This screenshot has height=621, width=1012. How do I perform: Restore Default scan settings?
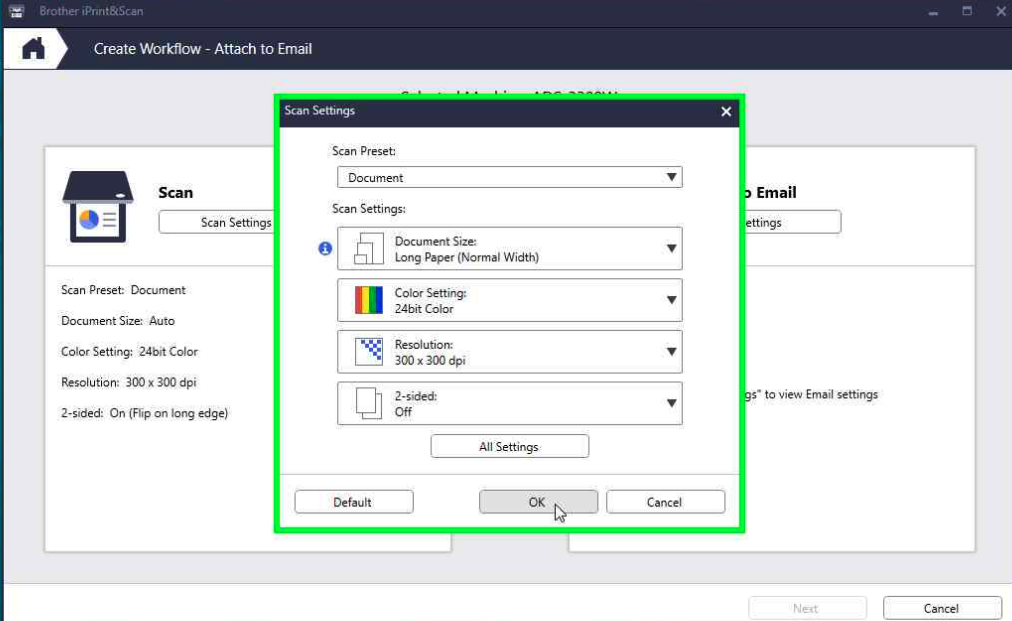[x=354, y=502]
